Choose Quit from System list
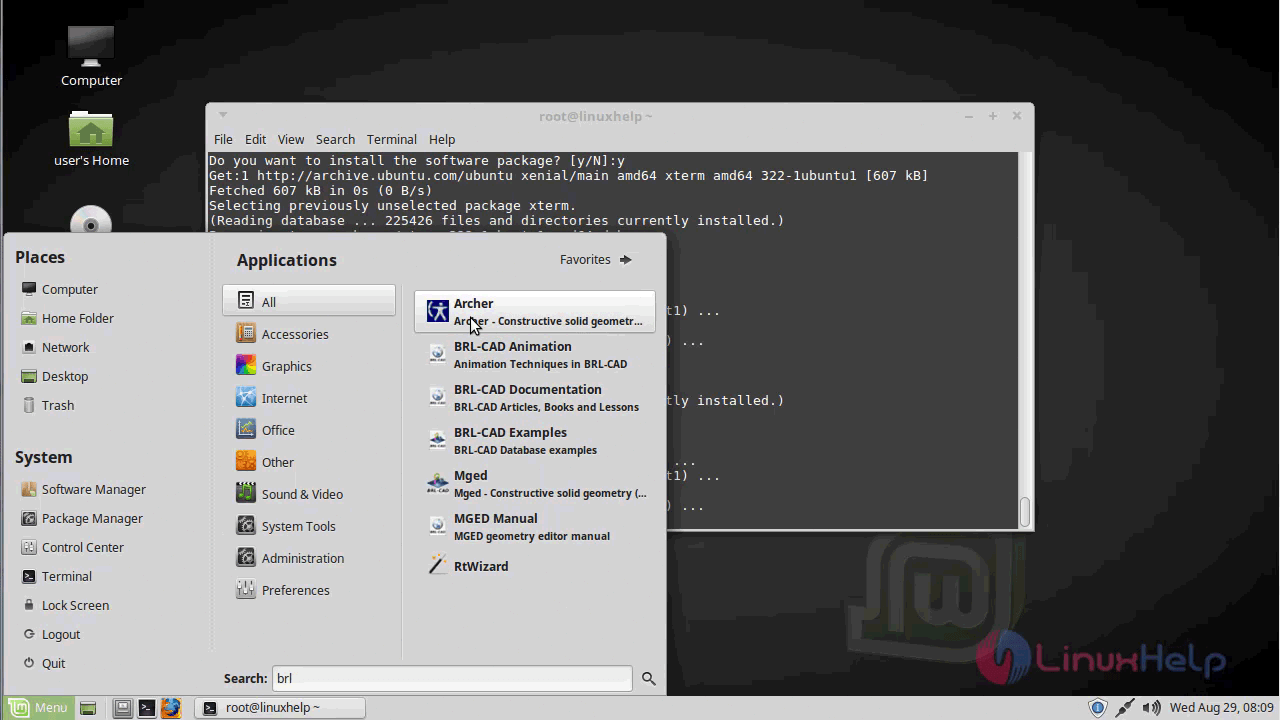The height and width of the screenshot is (720, 1280). coord(44,663)
